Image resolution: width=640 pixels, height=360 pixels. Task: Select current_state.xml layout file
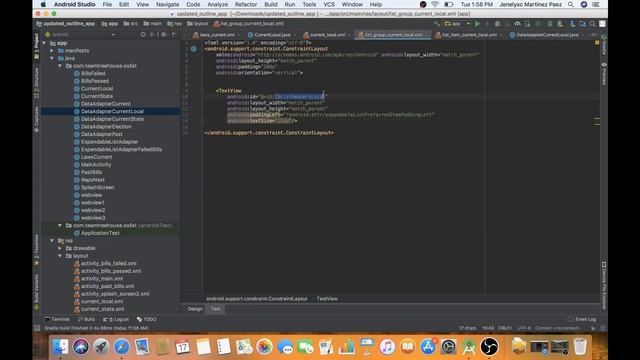(x=102, y=309)
